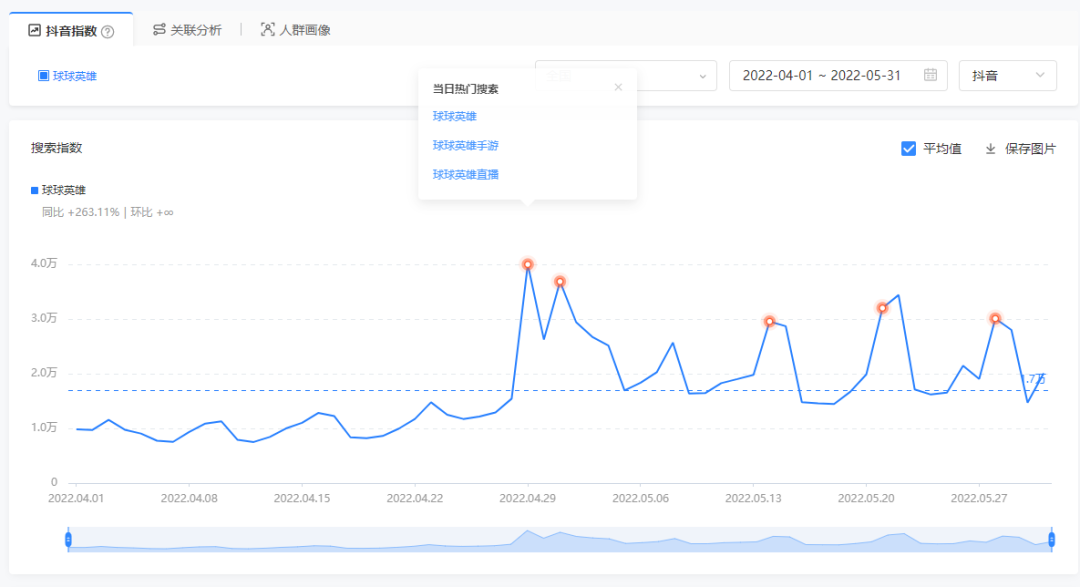Click the peak marker near 2022.05.14
1080x587 pixels.
pos(769,322)
